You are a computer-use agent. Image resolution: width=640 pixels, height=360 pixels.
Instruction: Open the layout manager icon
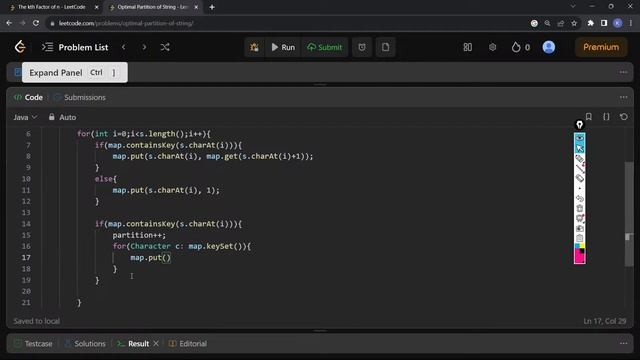[468, 47]
